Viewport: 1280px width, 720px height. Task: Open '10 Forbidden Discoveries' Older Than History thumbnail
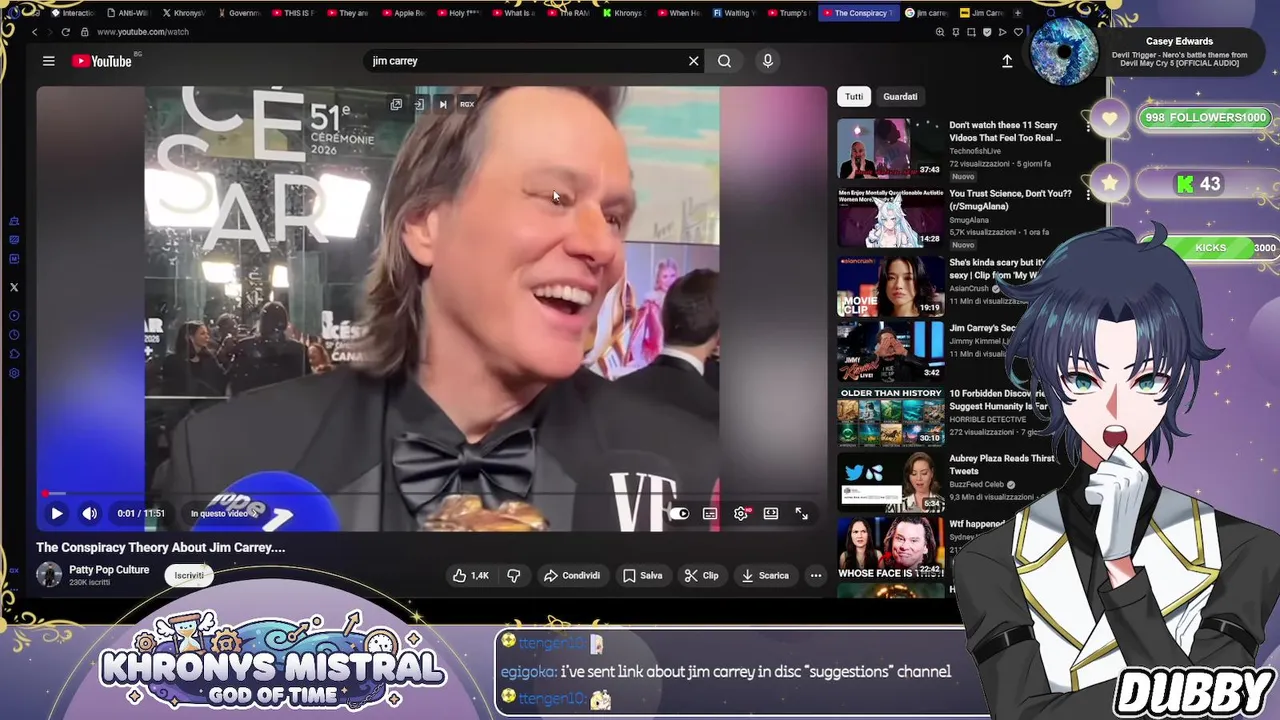pos(890,418)
